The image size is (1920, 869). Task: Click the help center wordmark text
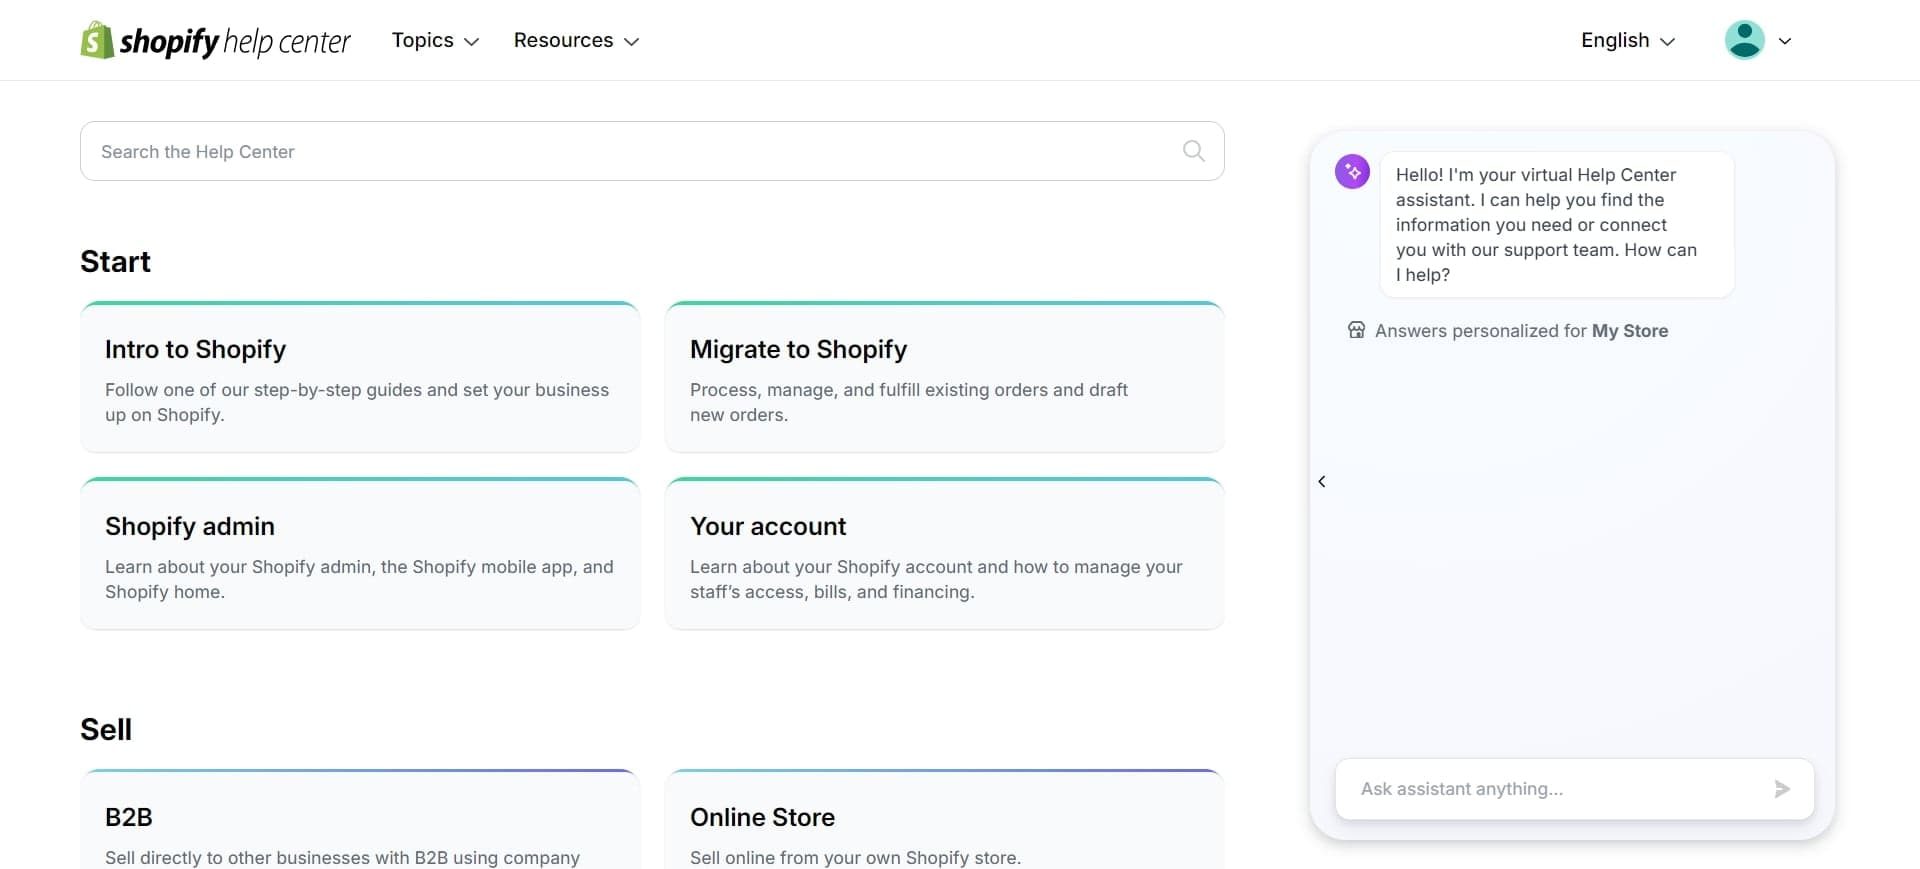point(286,41)
